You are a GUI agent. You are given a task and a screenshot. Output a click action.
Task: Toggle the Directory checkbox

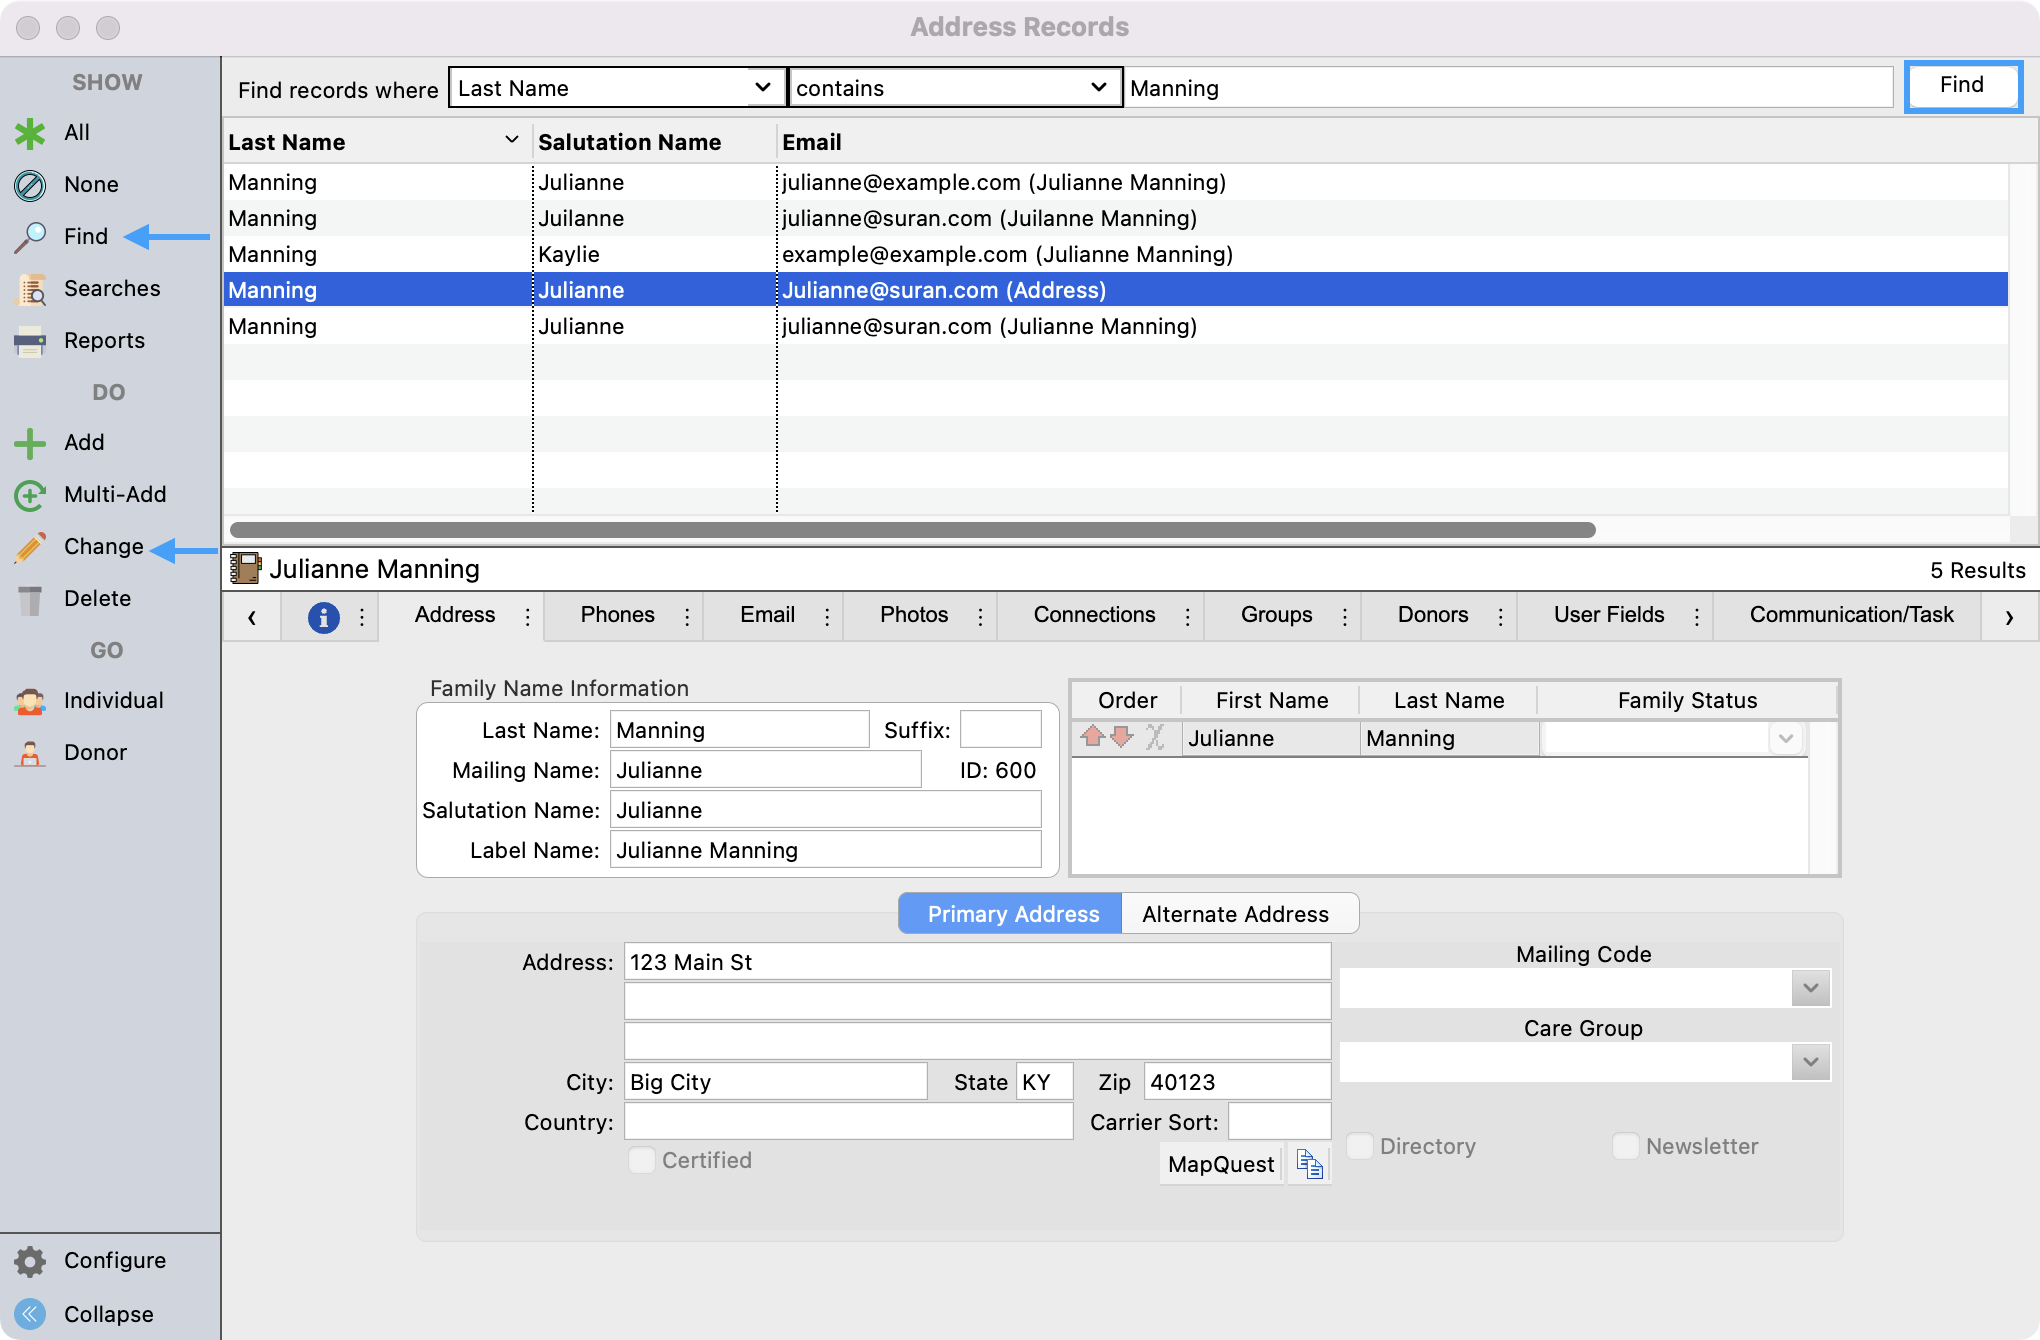click(1360, 1146)
